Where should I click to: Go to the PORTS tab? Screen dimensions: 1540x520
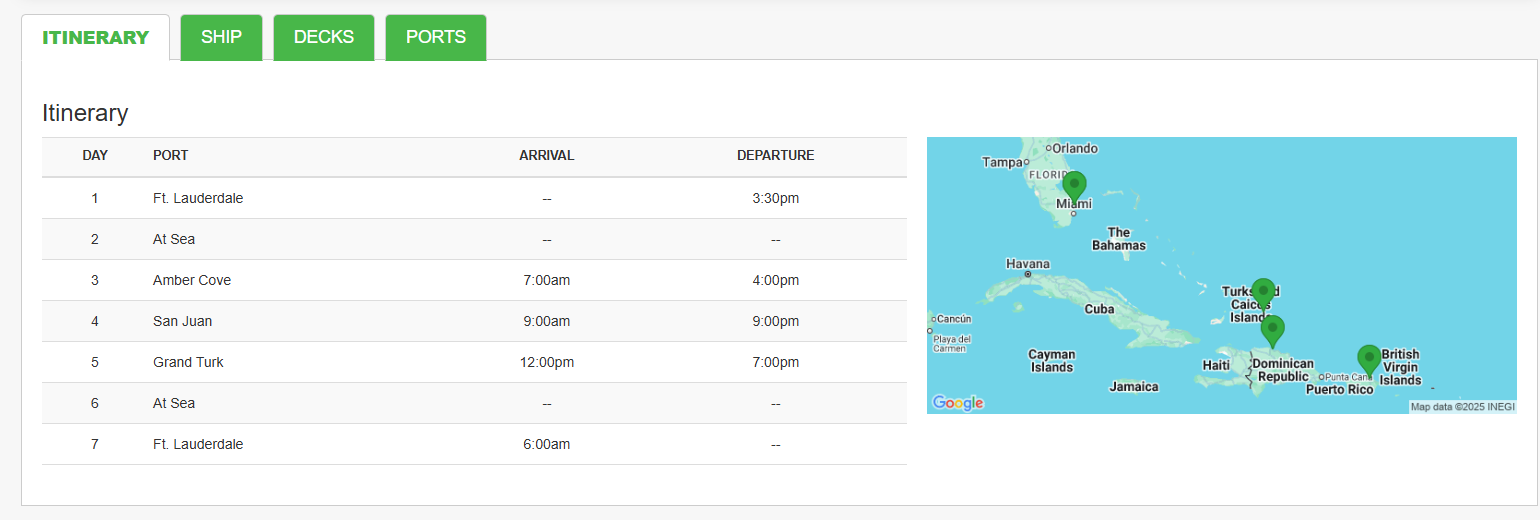coord(436,37)
